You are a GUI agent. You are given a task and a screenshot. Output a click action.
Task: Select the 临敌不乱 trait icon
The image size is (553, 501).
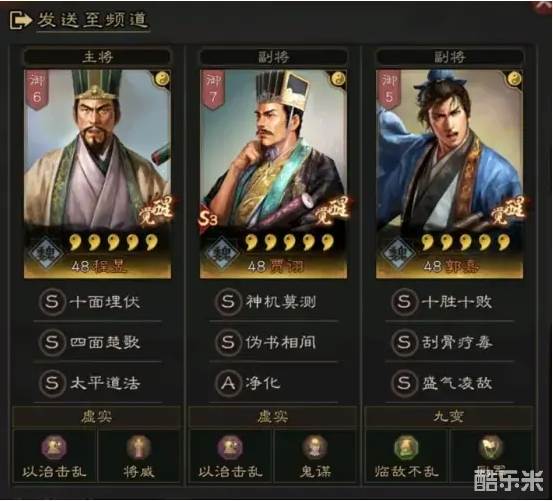click(406, 447)
